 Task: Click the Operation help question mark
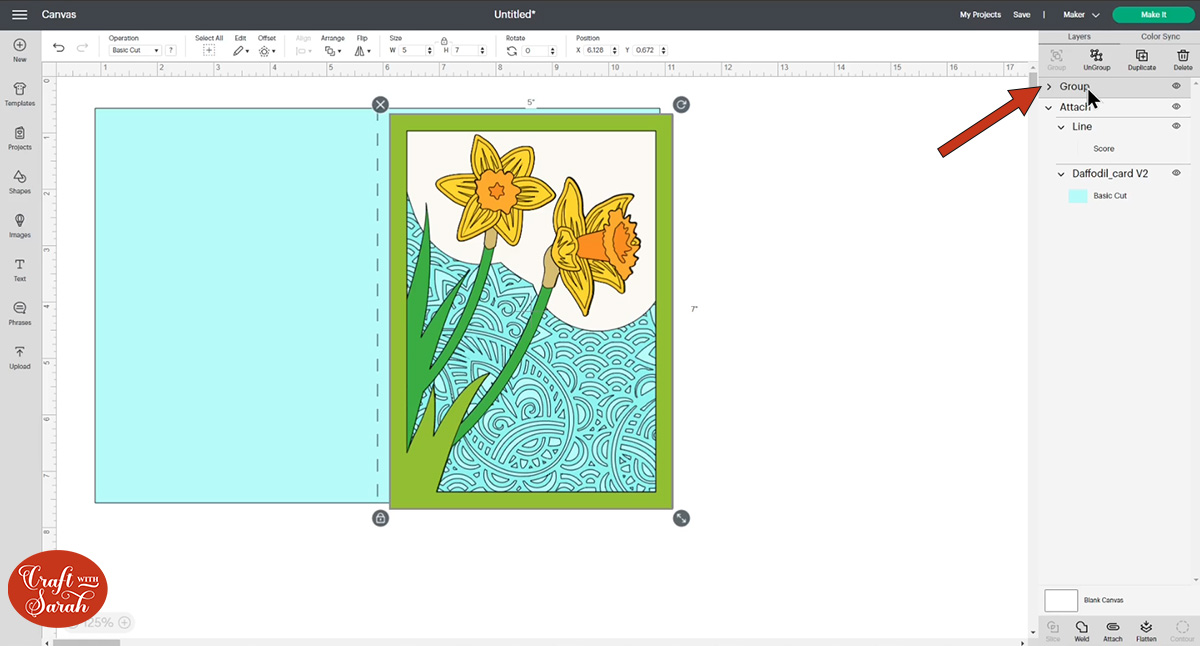tap(171, 50)
